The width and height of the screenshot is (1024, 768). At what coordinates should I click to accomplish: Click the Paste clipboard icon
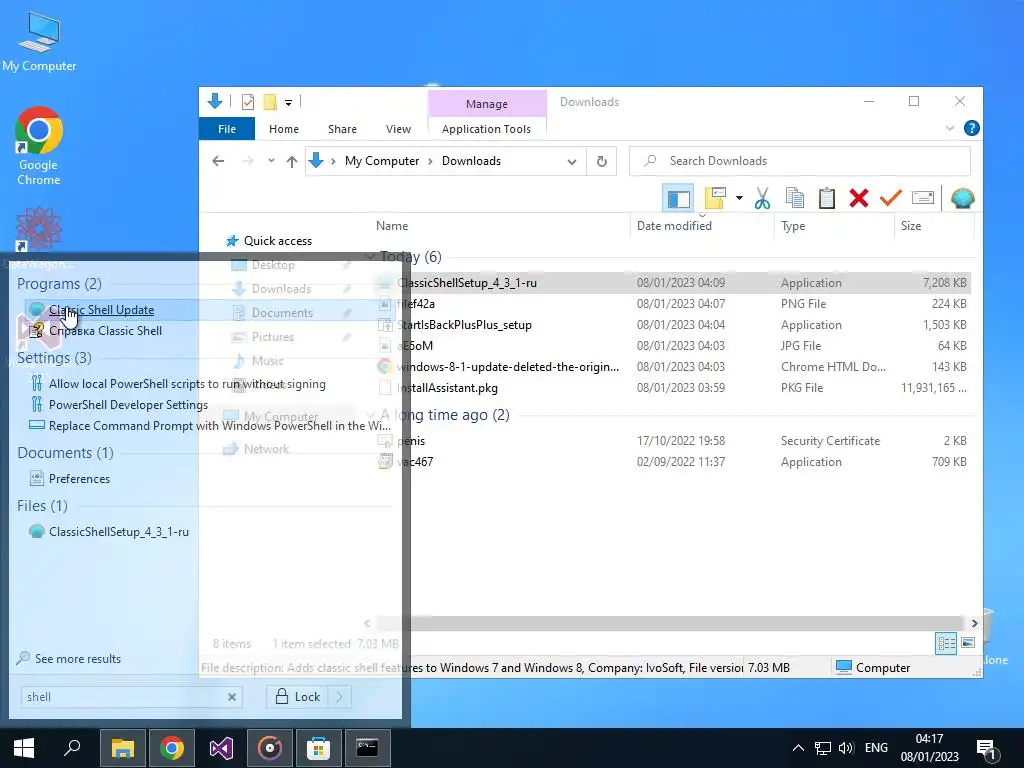tap(827, 199)
